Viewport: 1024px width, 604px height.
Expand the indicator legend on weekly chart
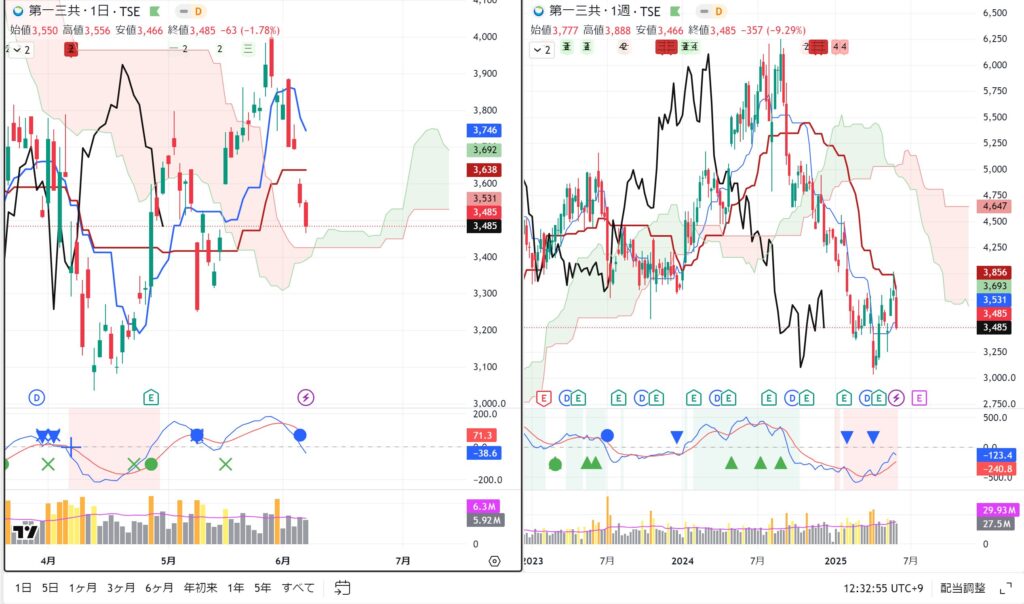coord(541,50)
